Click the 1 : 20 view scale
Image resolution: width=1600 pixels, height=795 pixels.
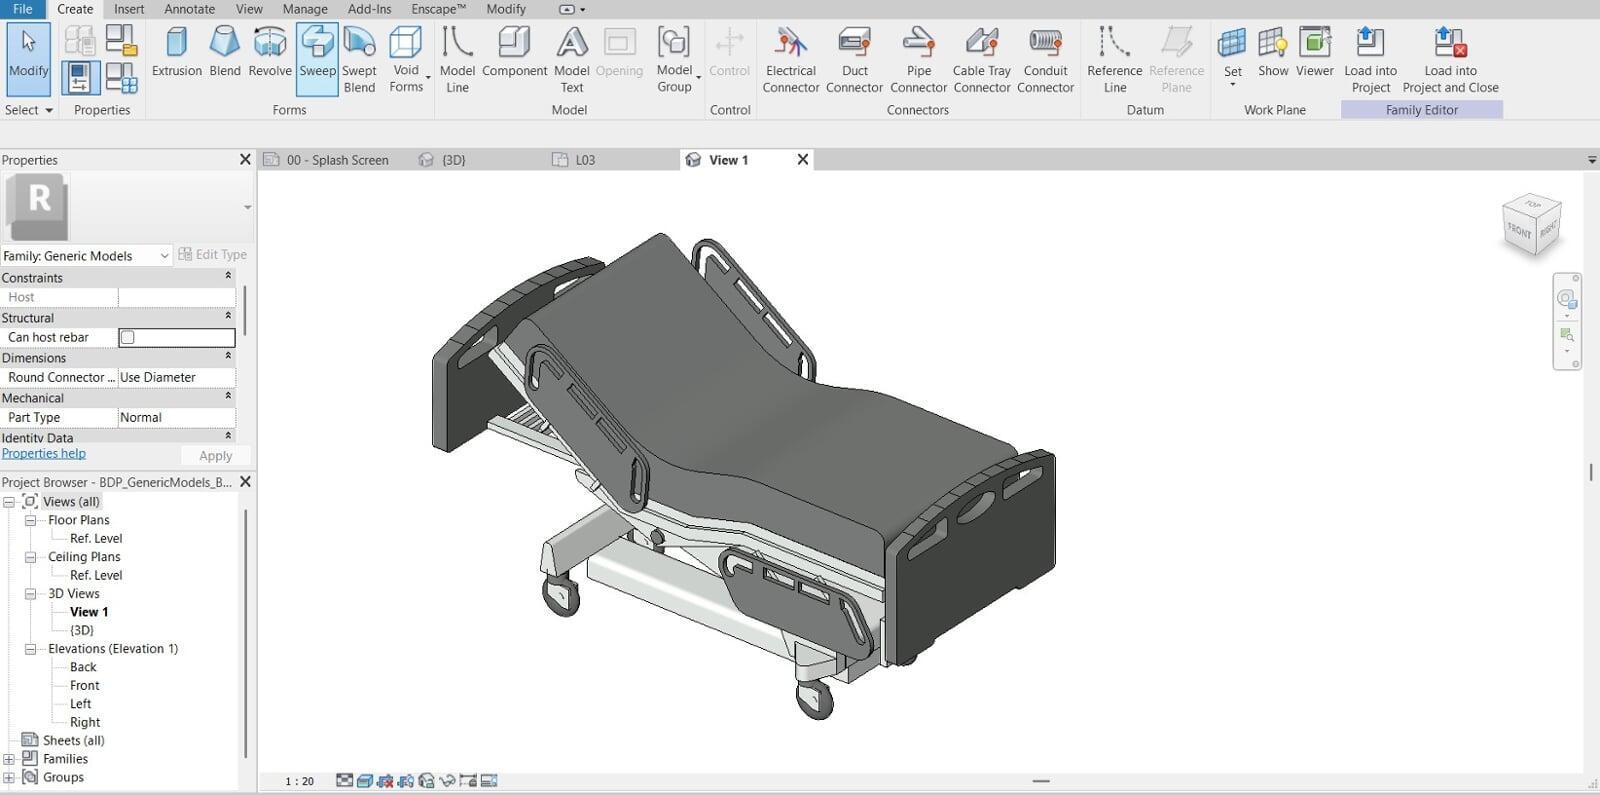tap(299, 781)
